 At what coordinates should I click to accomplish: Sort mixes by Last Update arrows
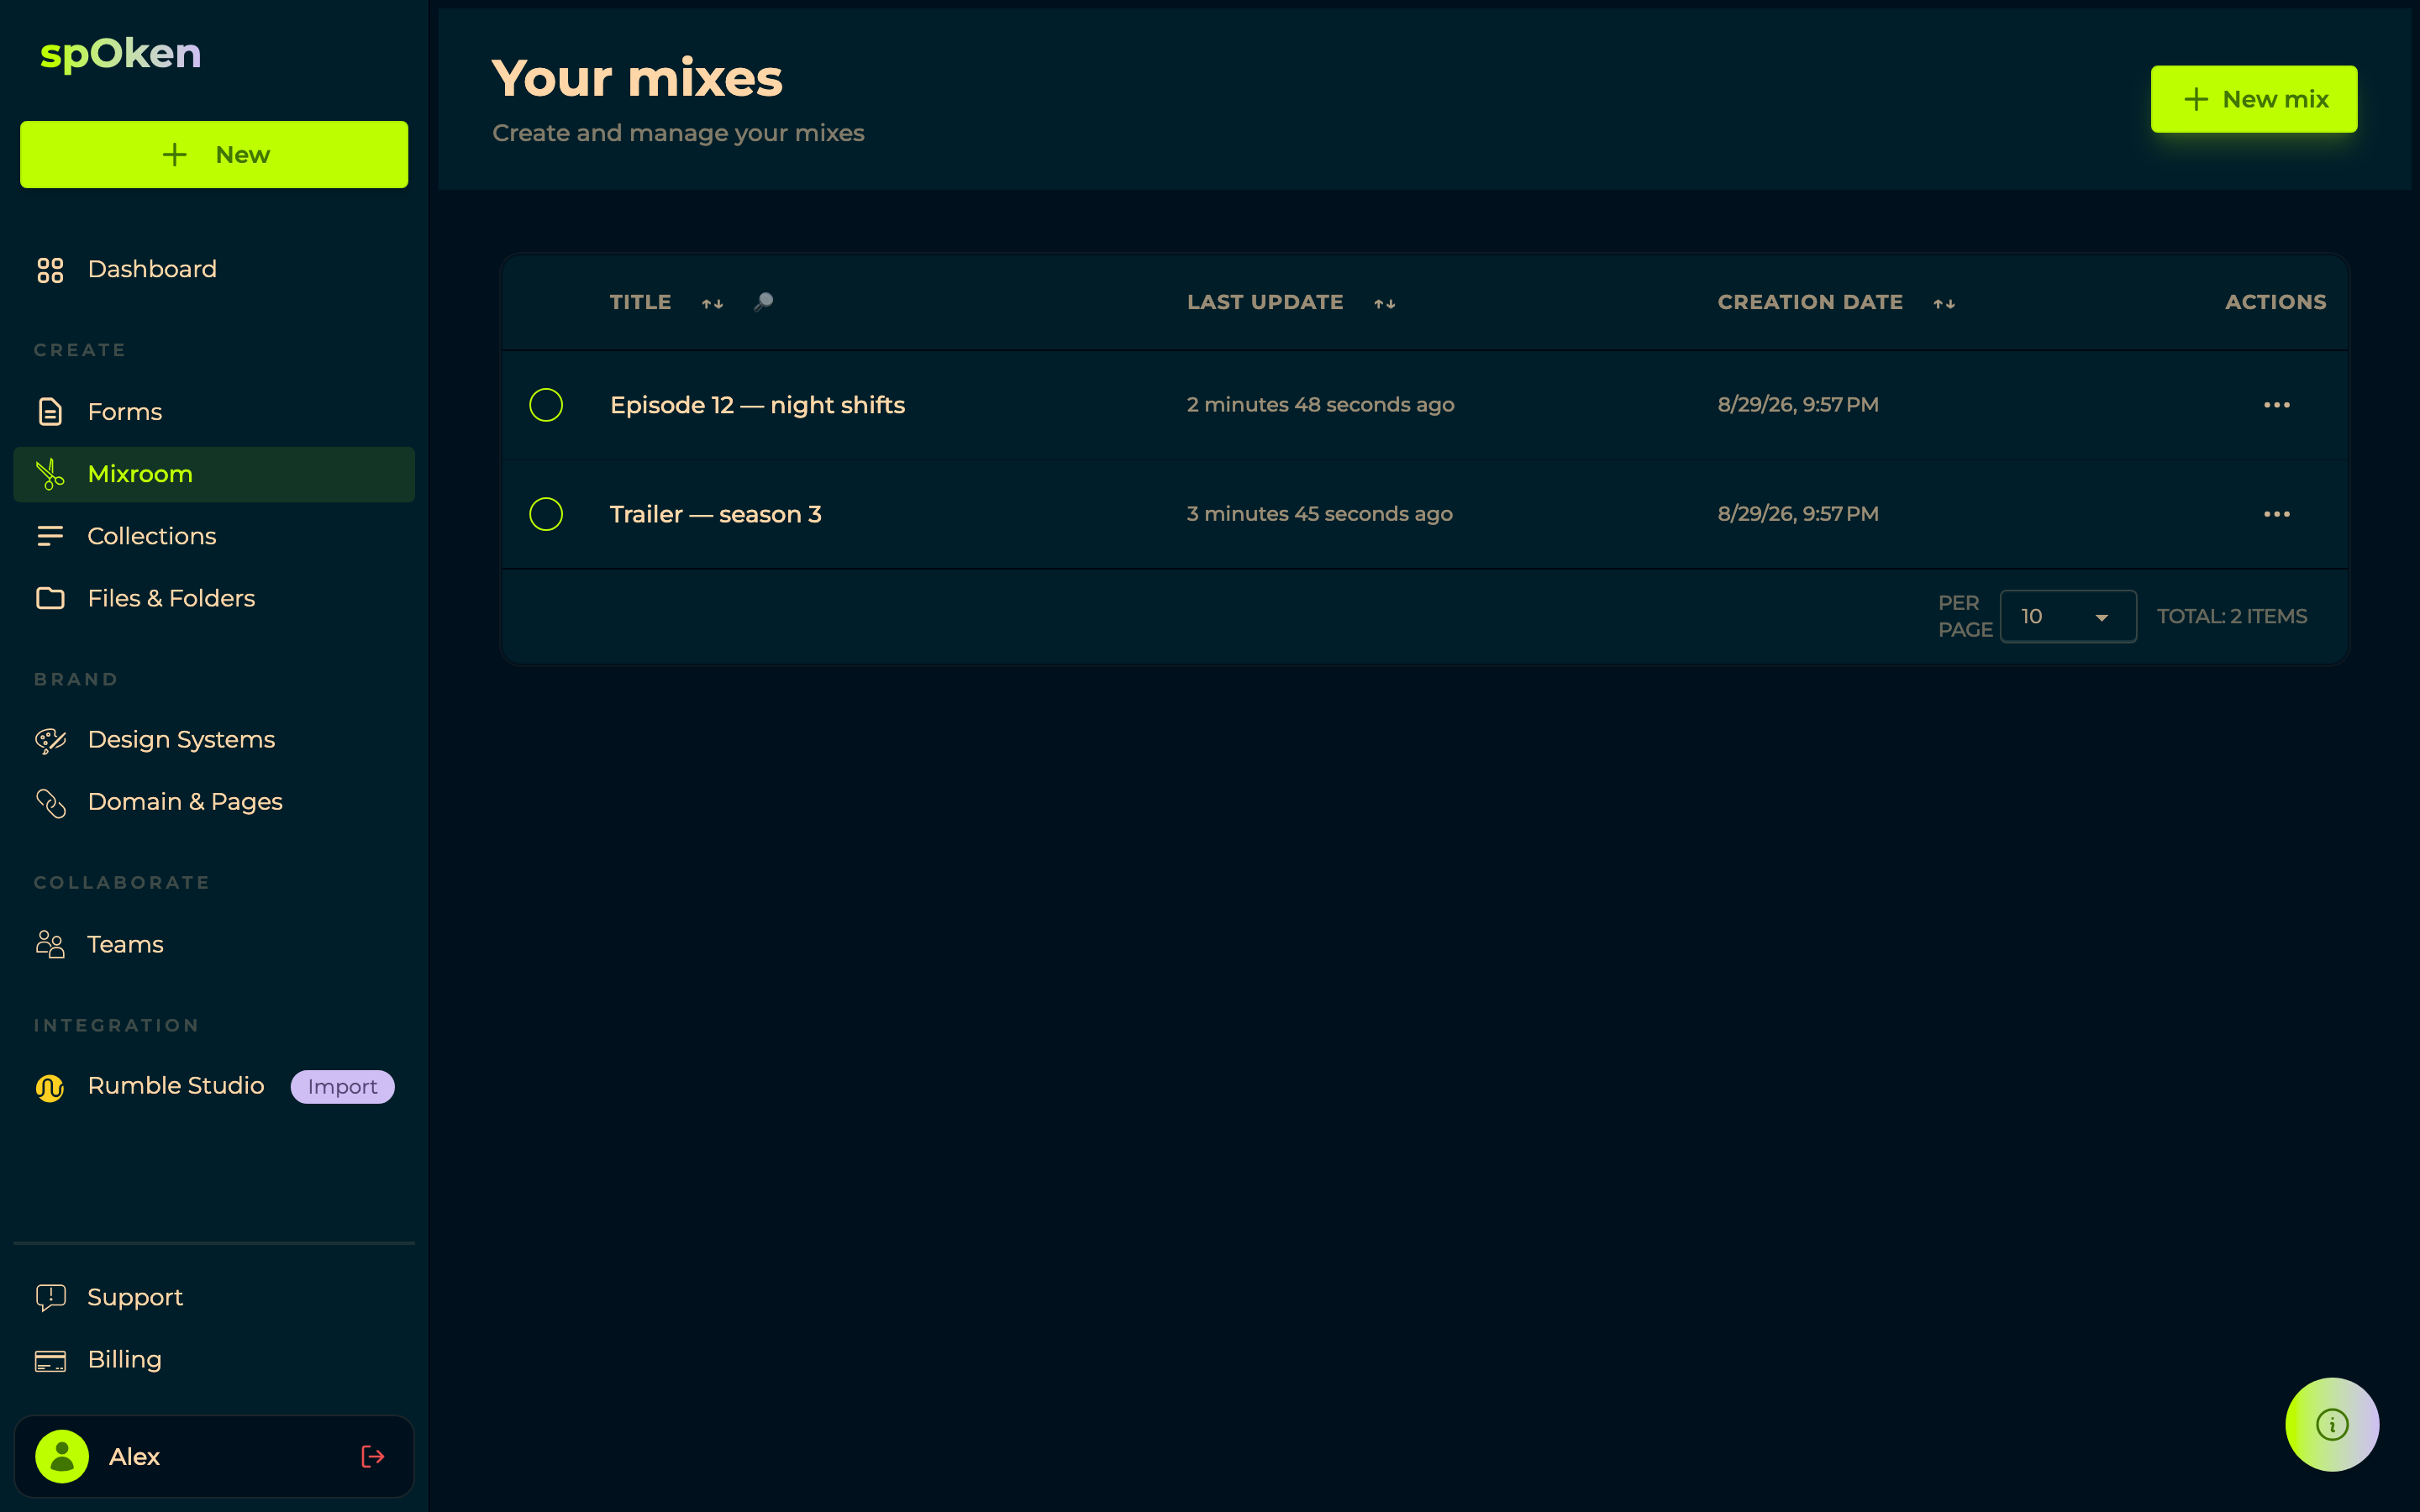pyautogui.click(x=1384, y=303)
